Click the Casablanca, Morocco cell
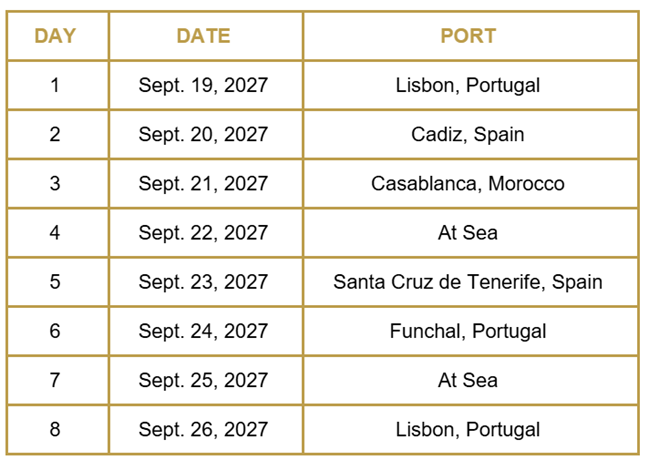Screen dimensions: 649x460 point(468,184)
